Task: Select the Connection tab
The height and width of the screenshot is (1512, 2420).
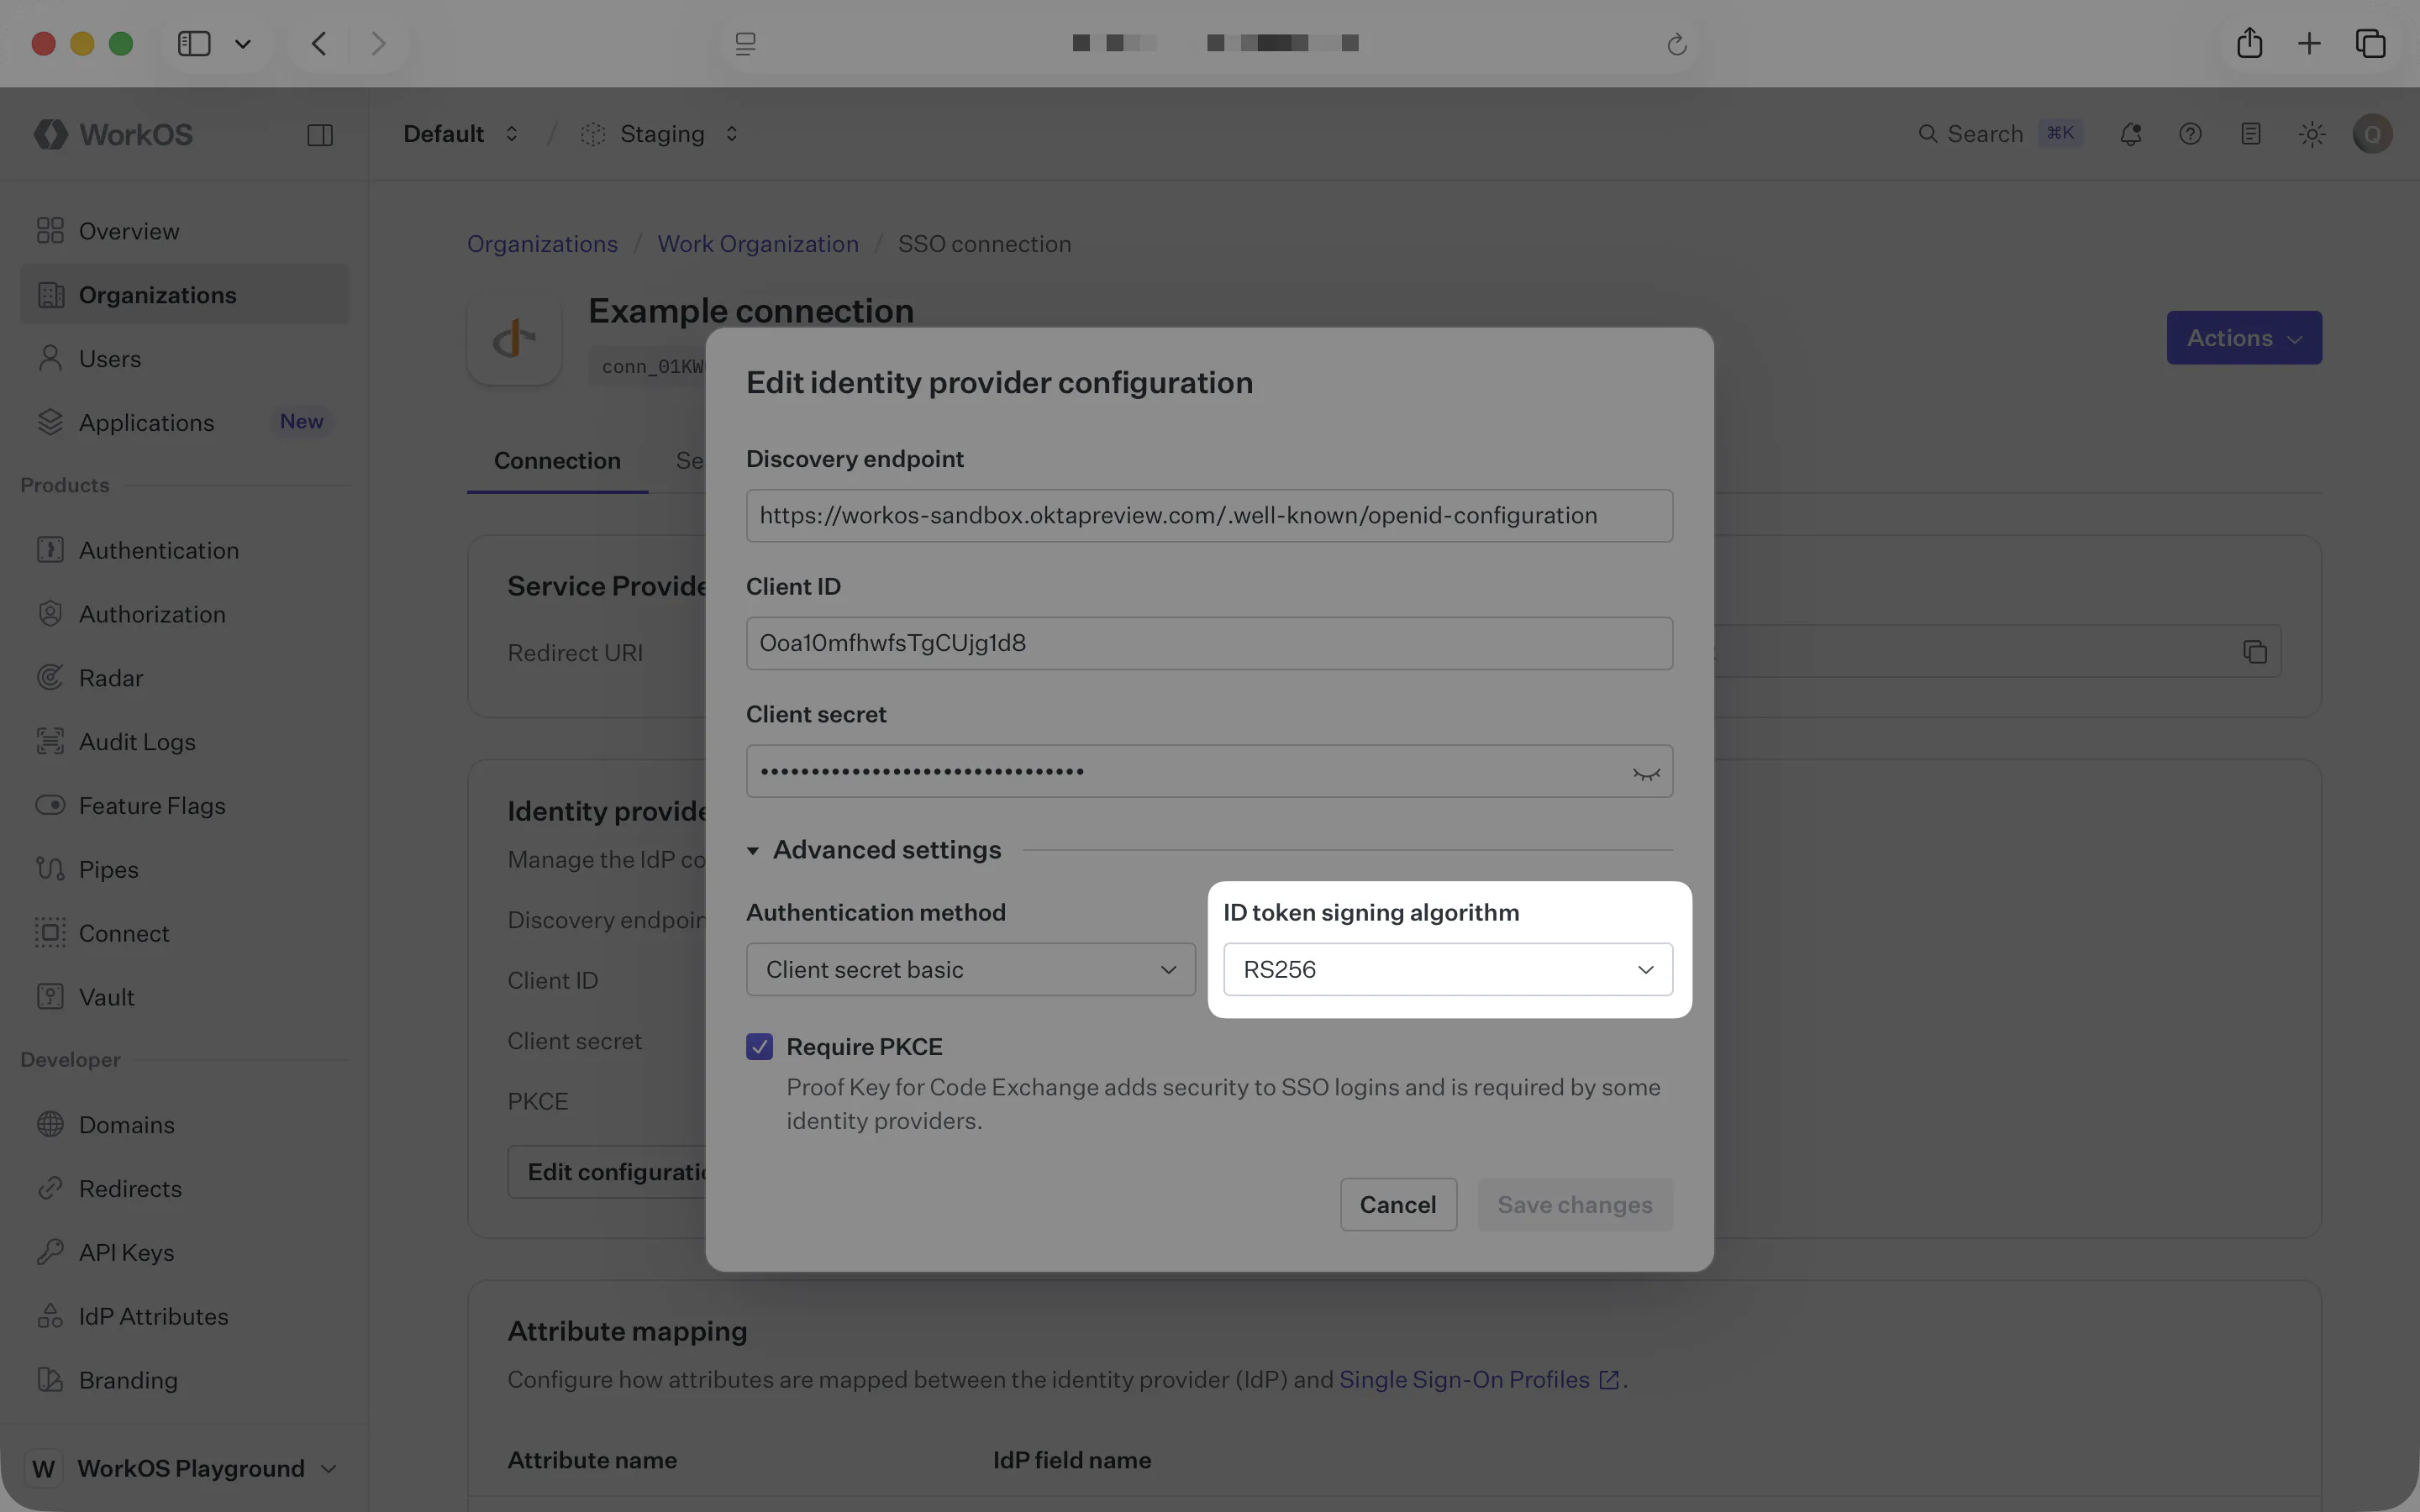Action: [557, 461]
